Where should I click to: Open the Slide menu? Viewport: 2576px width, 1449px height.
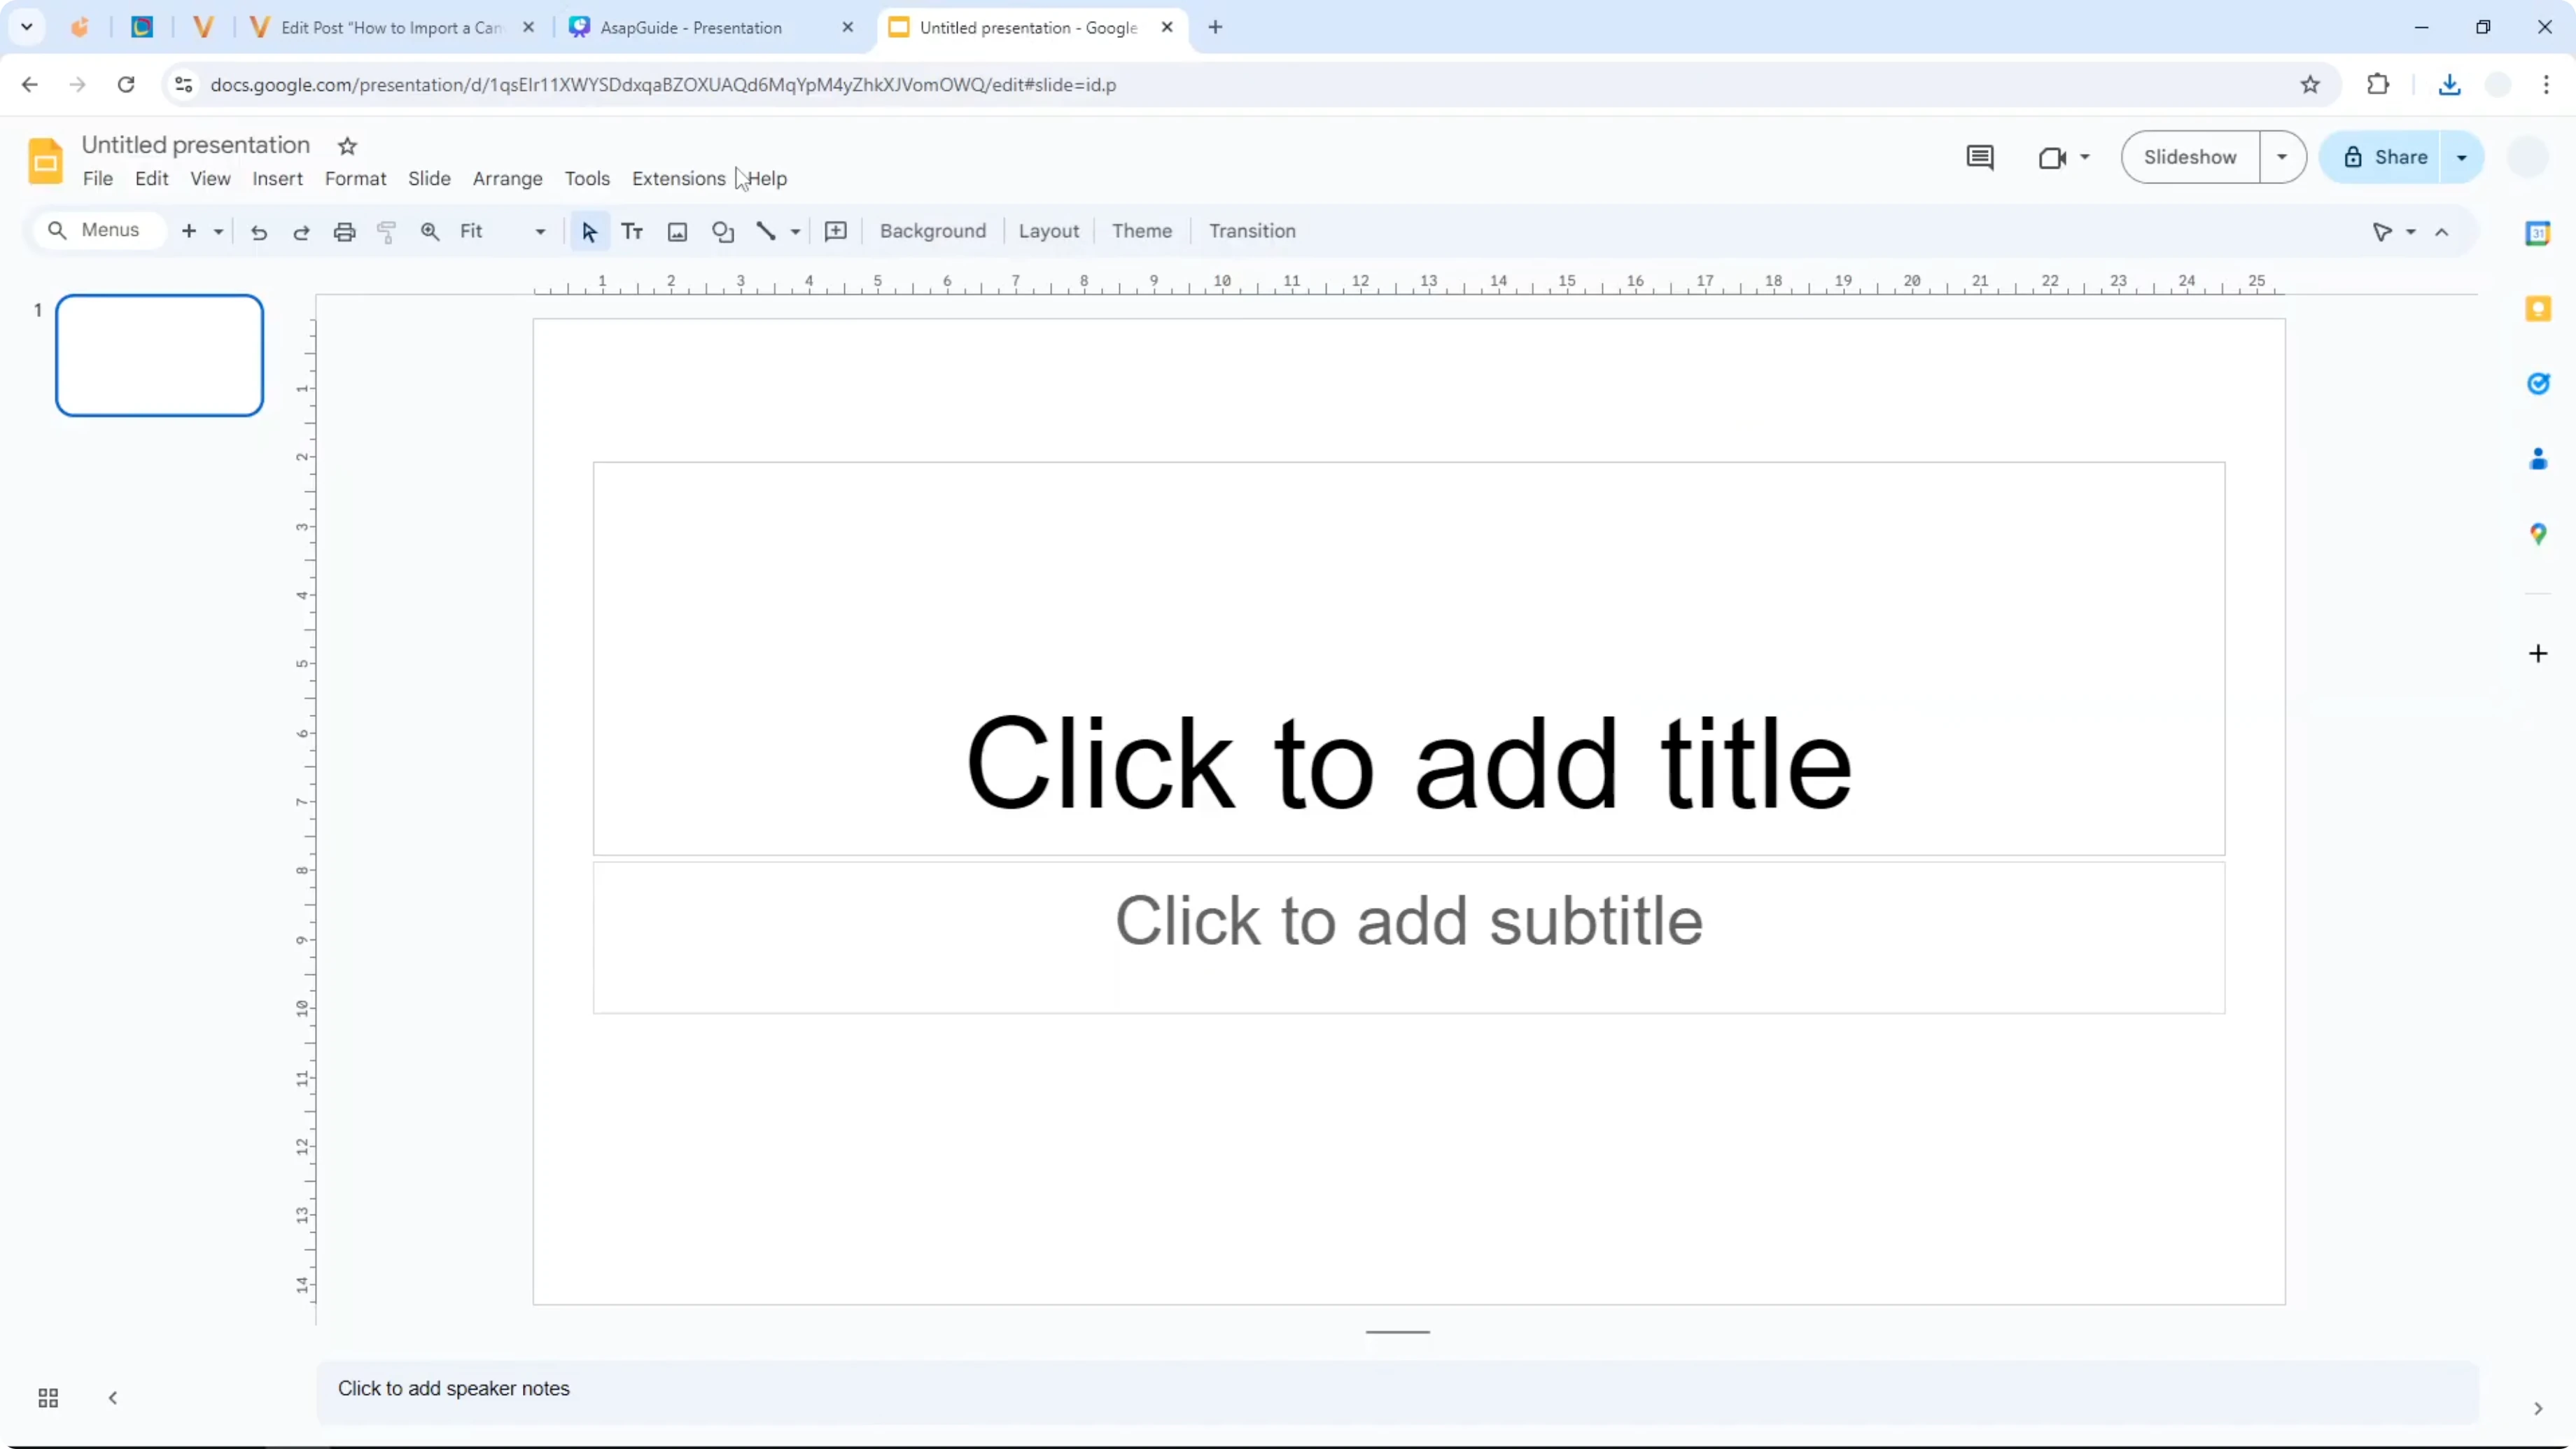pyautogui.click(x=429, y=179)
